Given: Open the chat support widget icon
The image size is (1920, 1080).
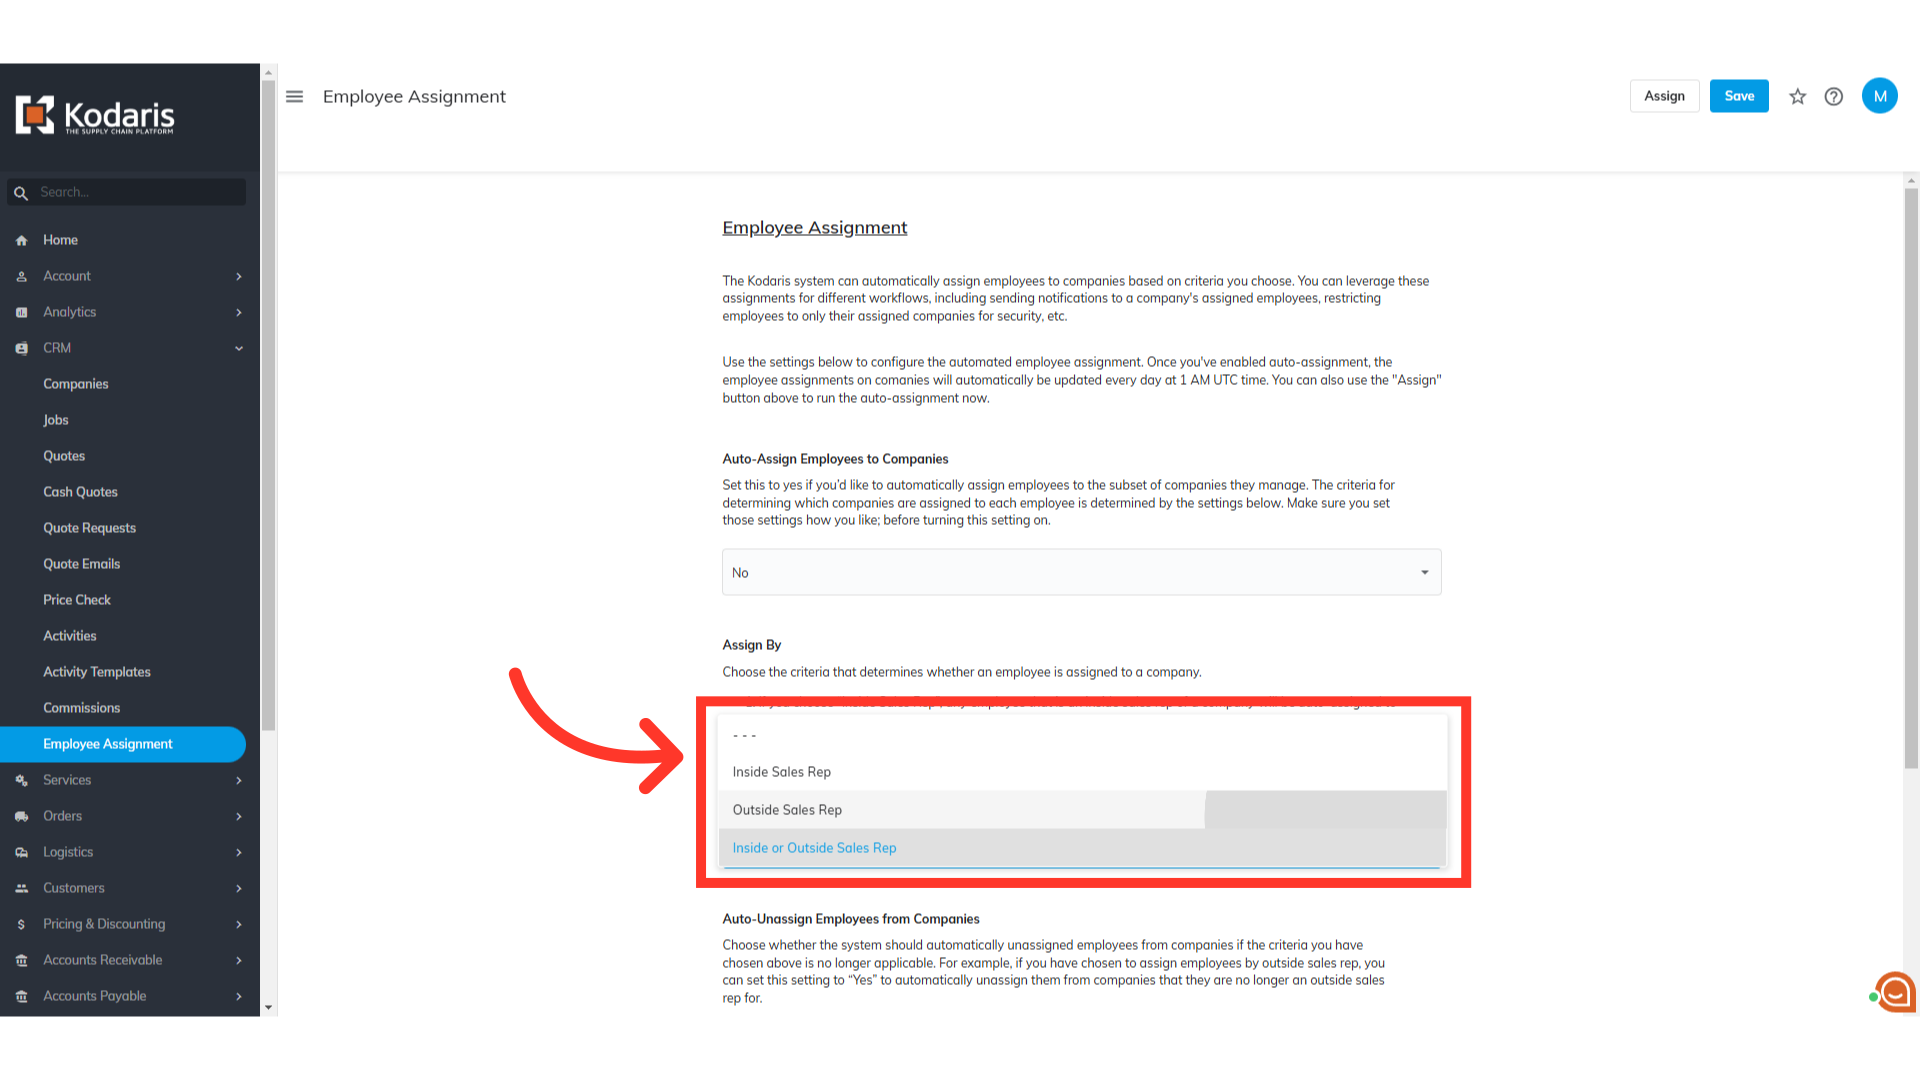Looking at the screenshot, I should (x=1894, y=992).
